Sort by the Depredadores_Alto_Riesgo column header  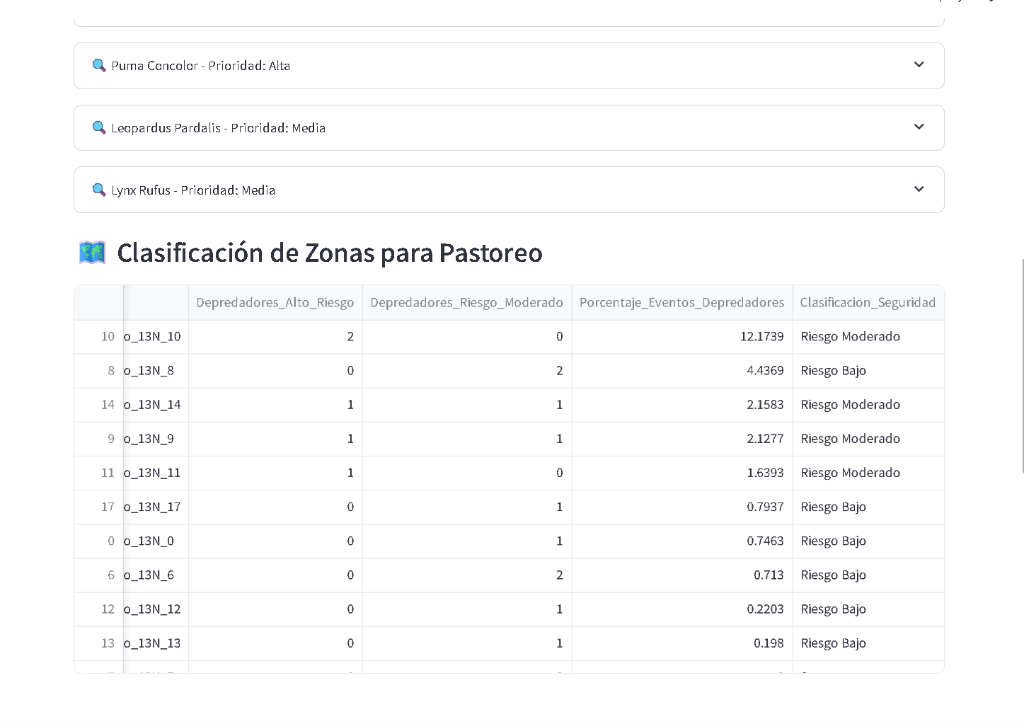(275, 302)
